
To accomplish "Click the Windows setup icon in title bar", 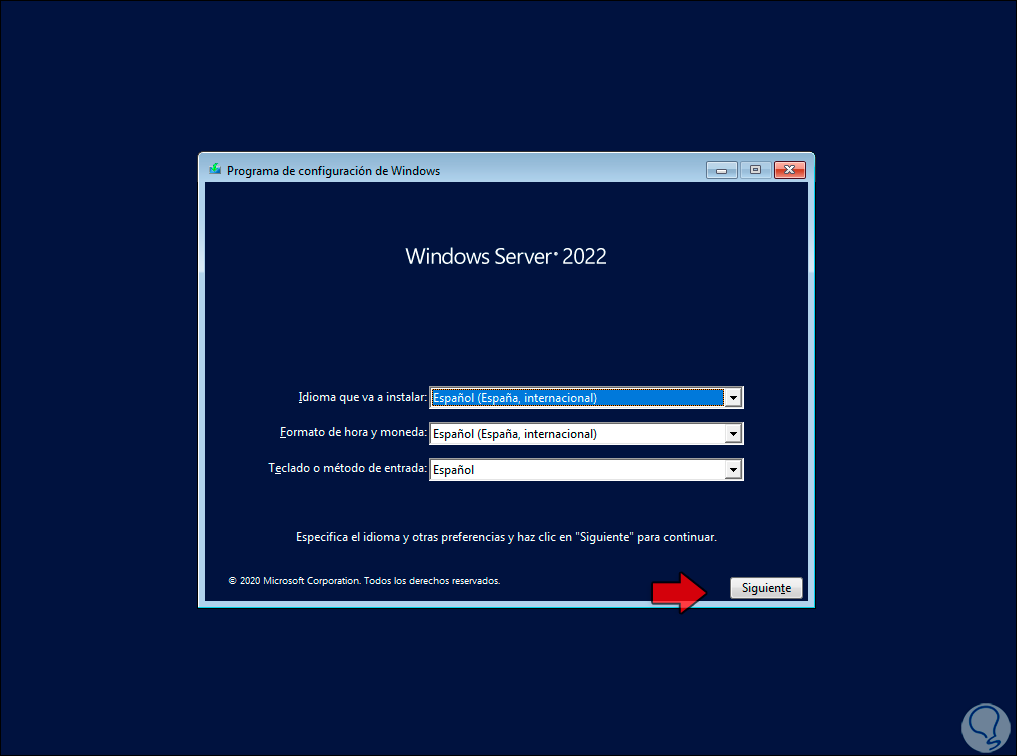I will point(215,170).
